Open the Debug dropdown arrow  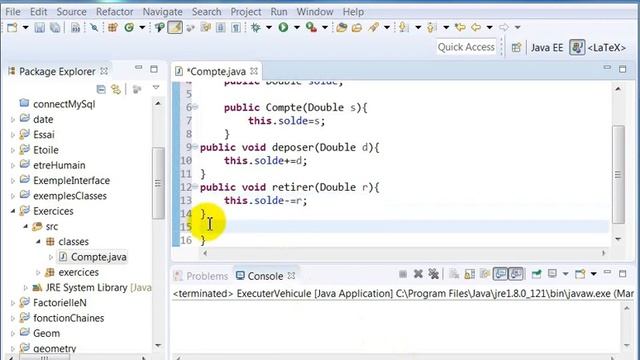pos(269,27)
